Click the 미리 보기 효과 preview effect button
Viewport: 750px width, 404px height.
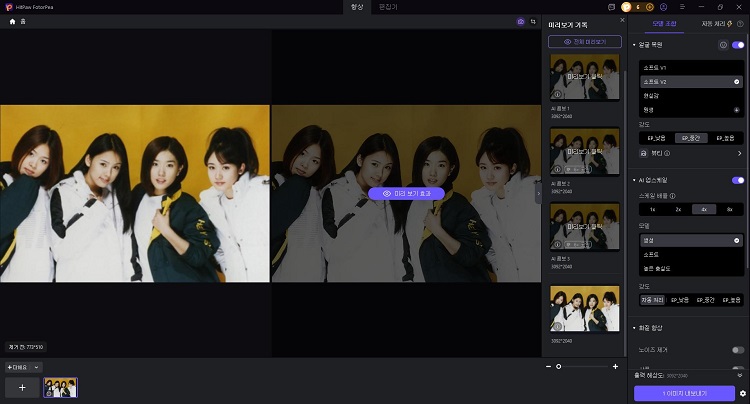pyautogui.click(x=407, y=194)
